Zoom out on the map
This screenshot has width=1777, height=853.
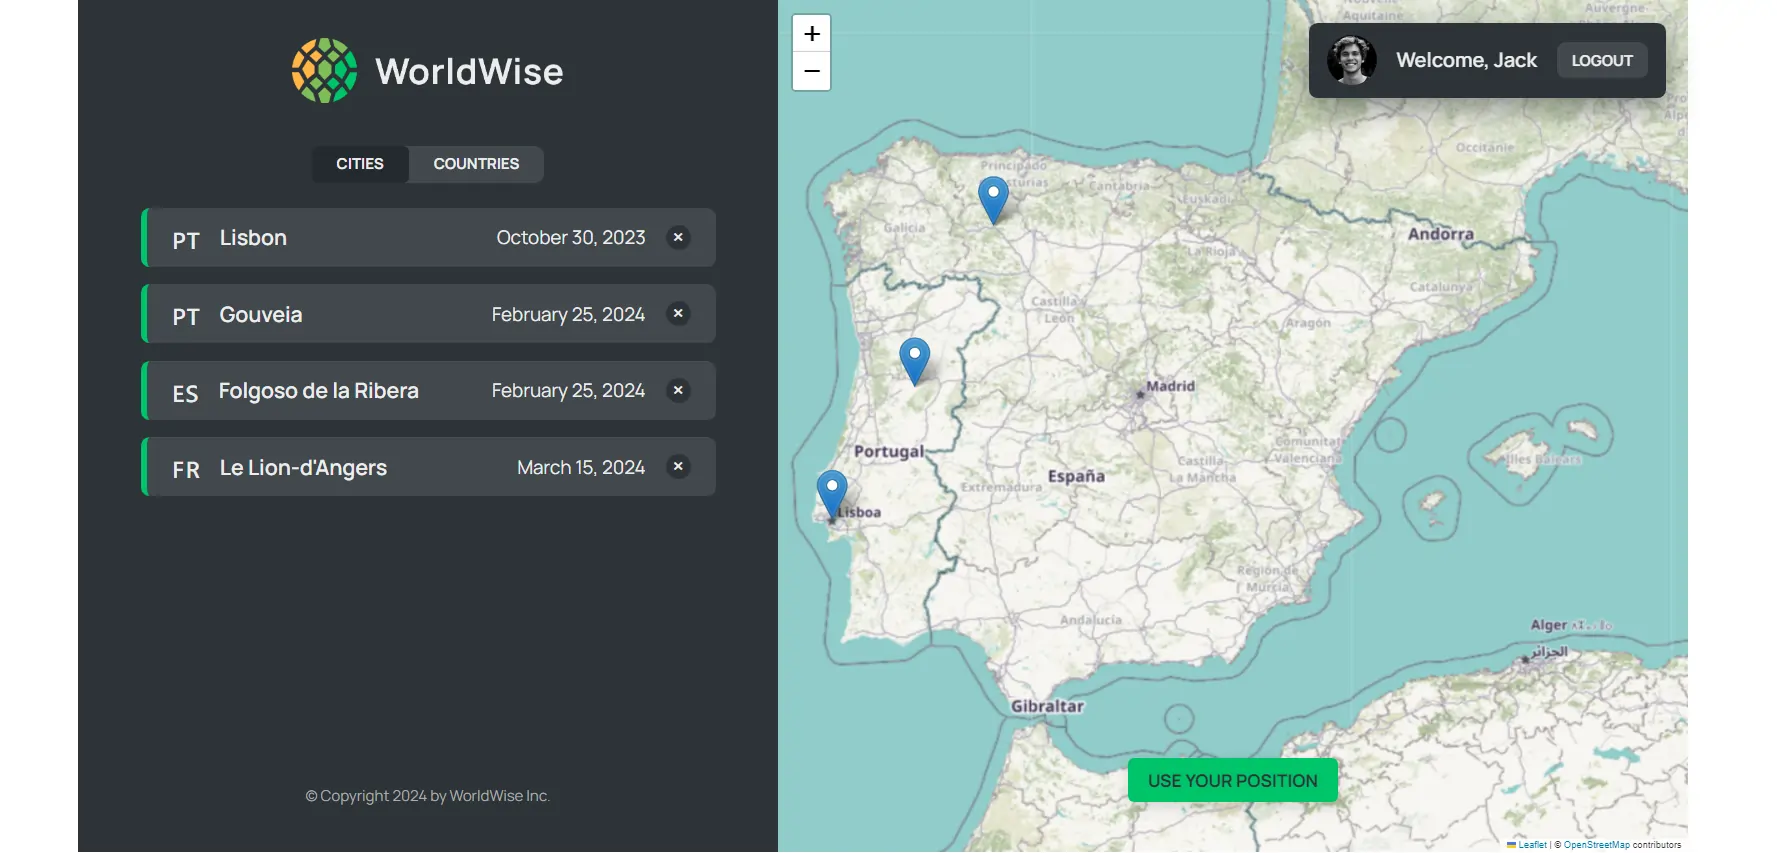(x=811, y=71)
